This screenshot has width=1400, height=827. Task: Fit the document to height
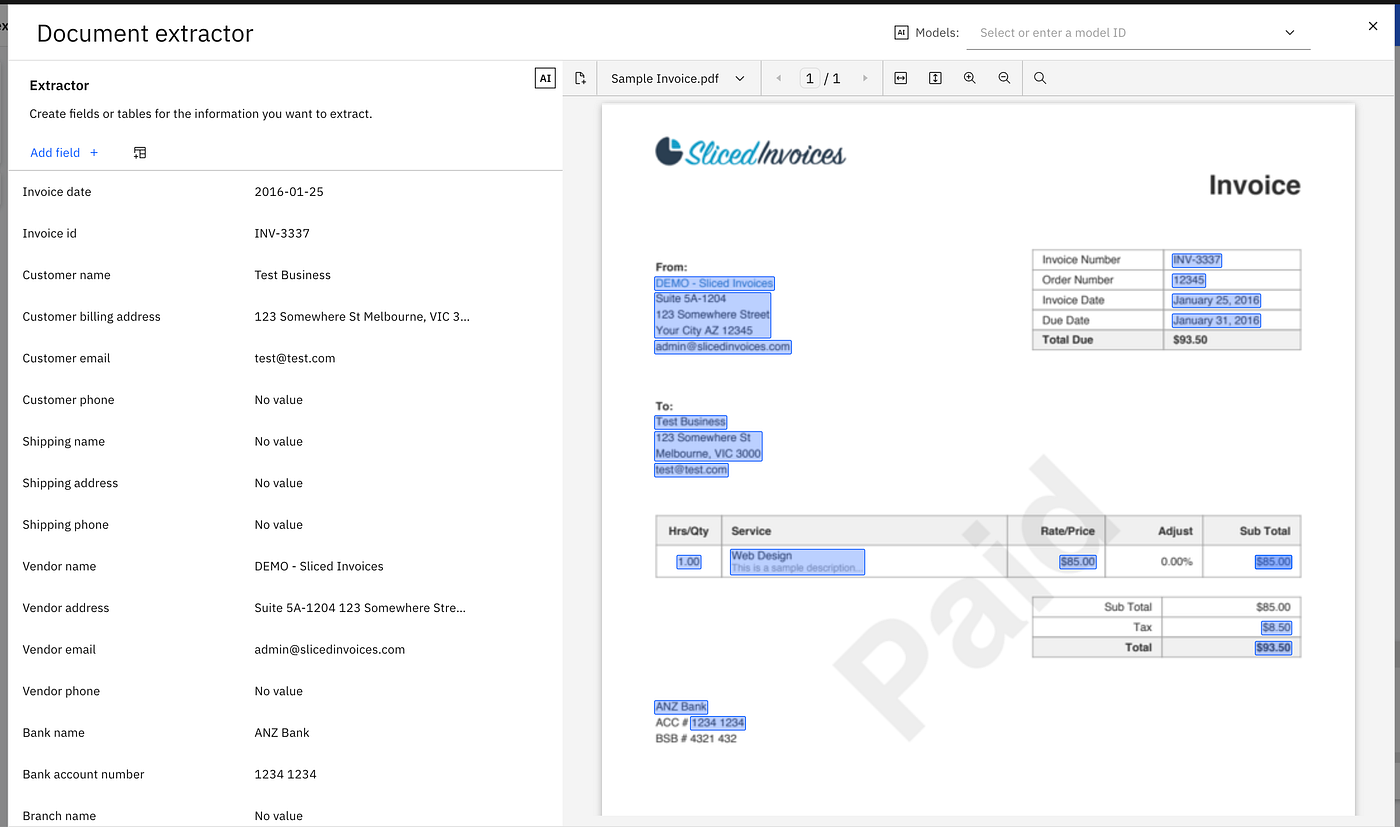tap(935, 78)
